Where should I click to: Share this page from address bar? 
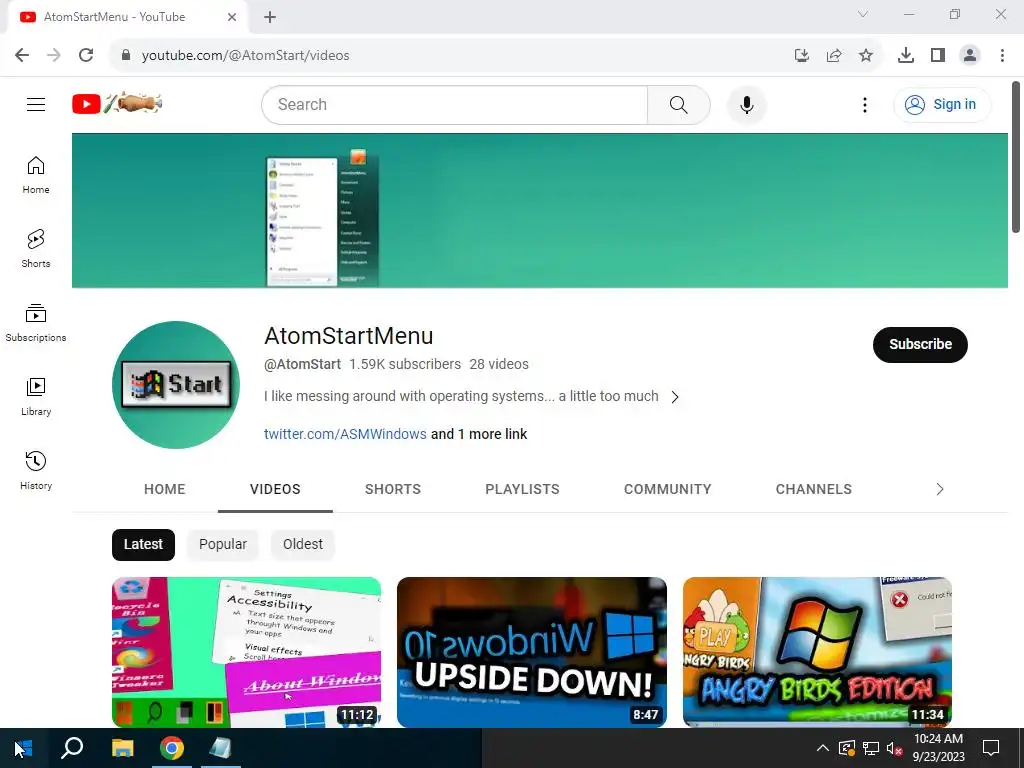click(x=834, y=56)
